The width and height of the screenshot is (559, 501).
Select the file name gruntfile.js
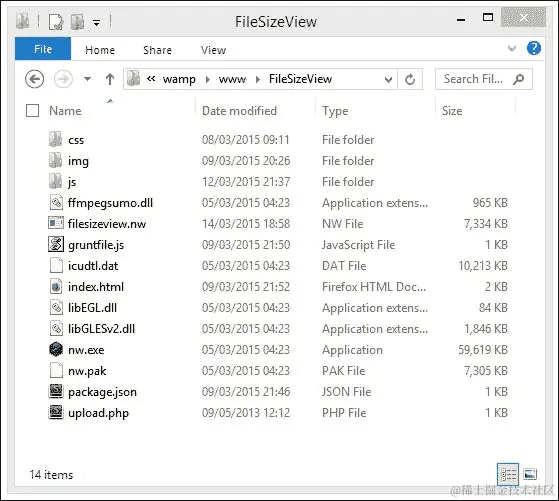pos(96,245)
